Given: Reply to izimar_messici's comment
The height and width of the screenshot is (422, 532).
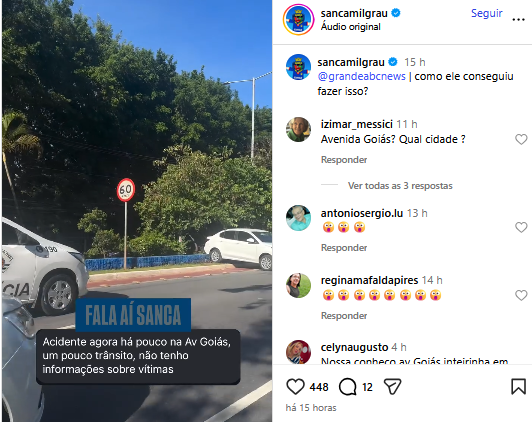Looking at the screenshot, I should pos(344,159).
